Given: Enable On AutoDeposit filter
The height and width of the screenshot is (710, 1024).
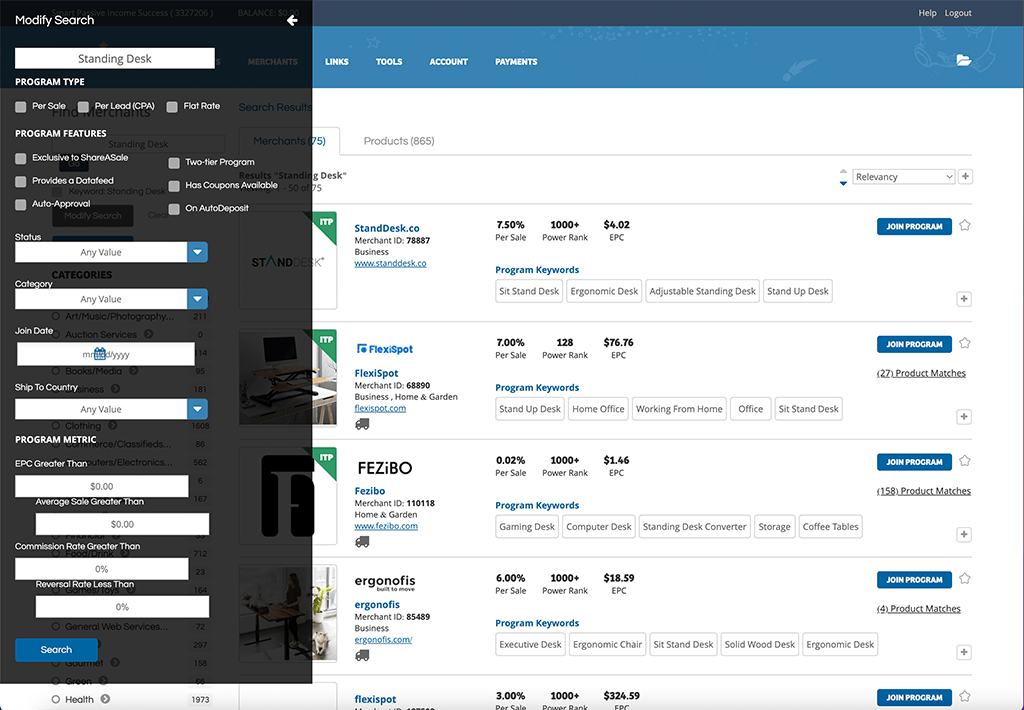Looking at the screenshot, I should [x=174, y=209].
